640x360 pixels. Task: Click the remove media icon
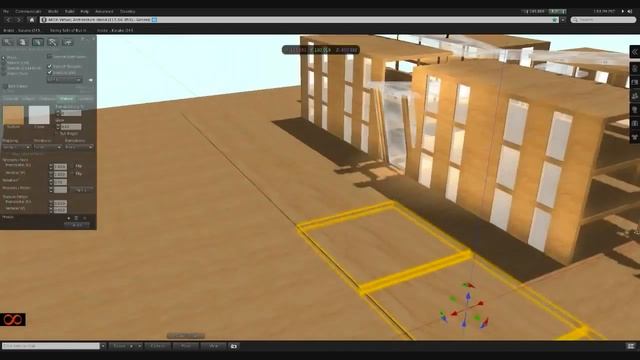76,218
